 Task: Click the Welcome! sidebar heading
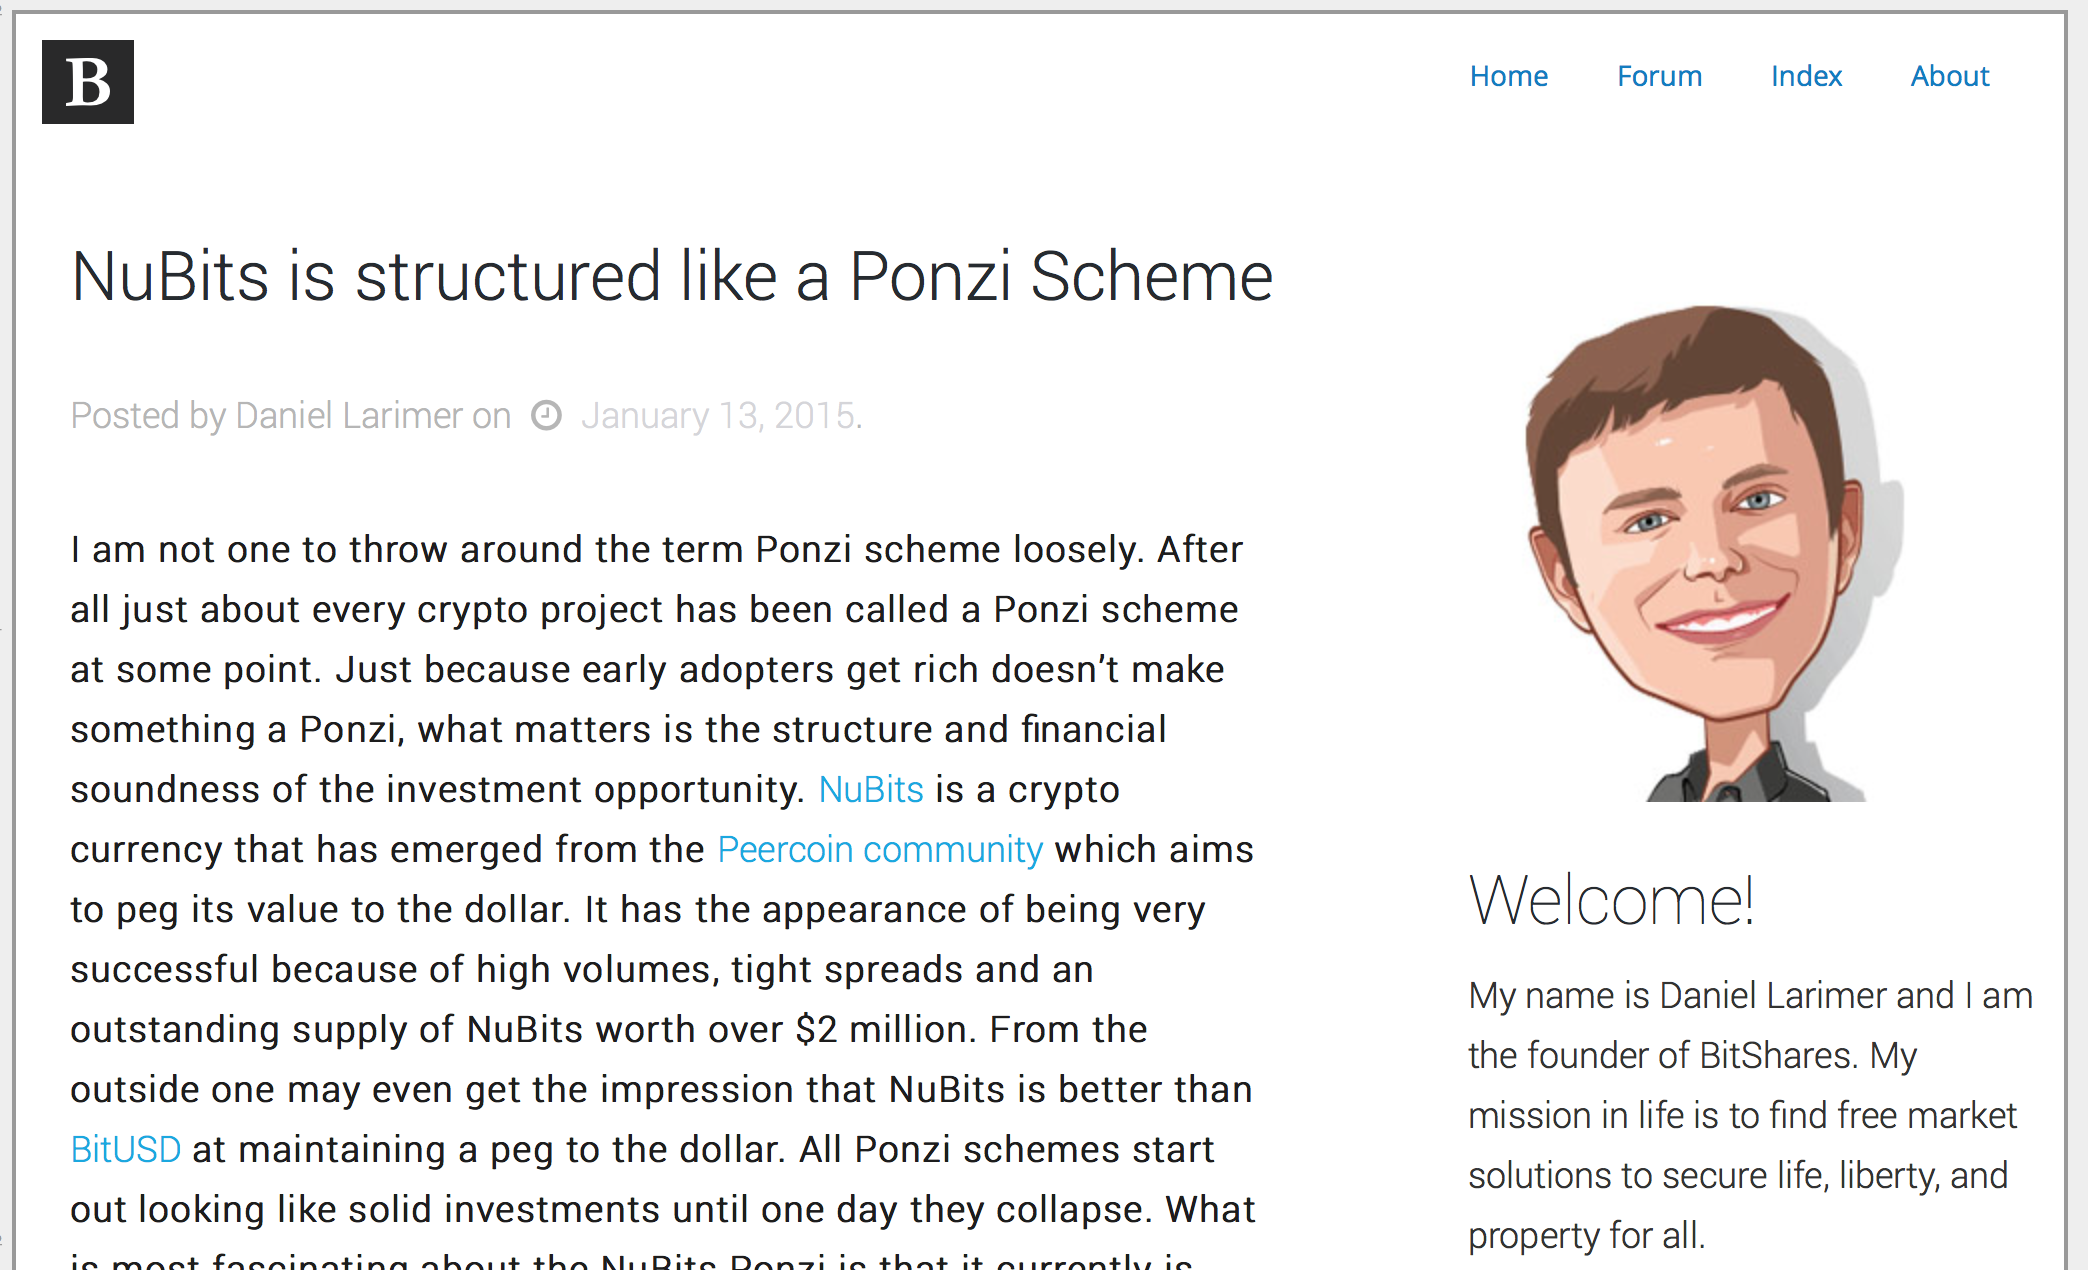[1611, 900]
